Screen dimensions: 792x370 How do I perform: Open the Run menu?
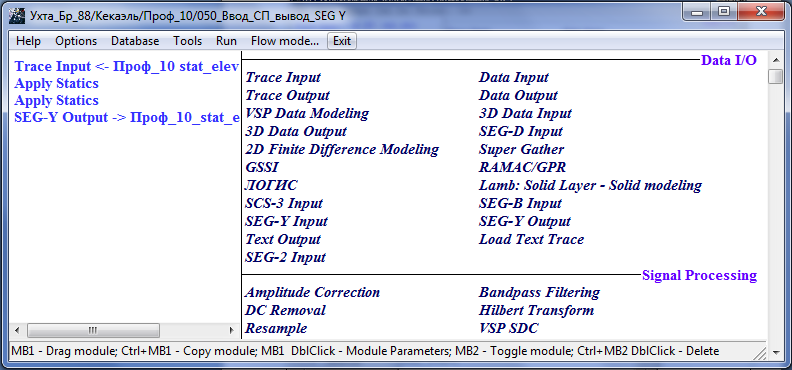[226, 41]
